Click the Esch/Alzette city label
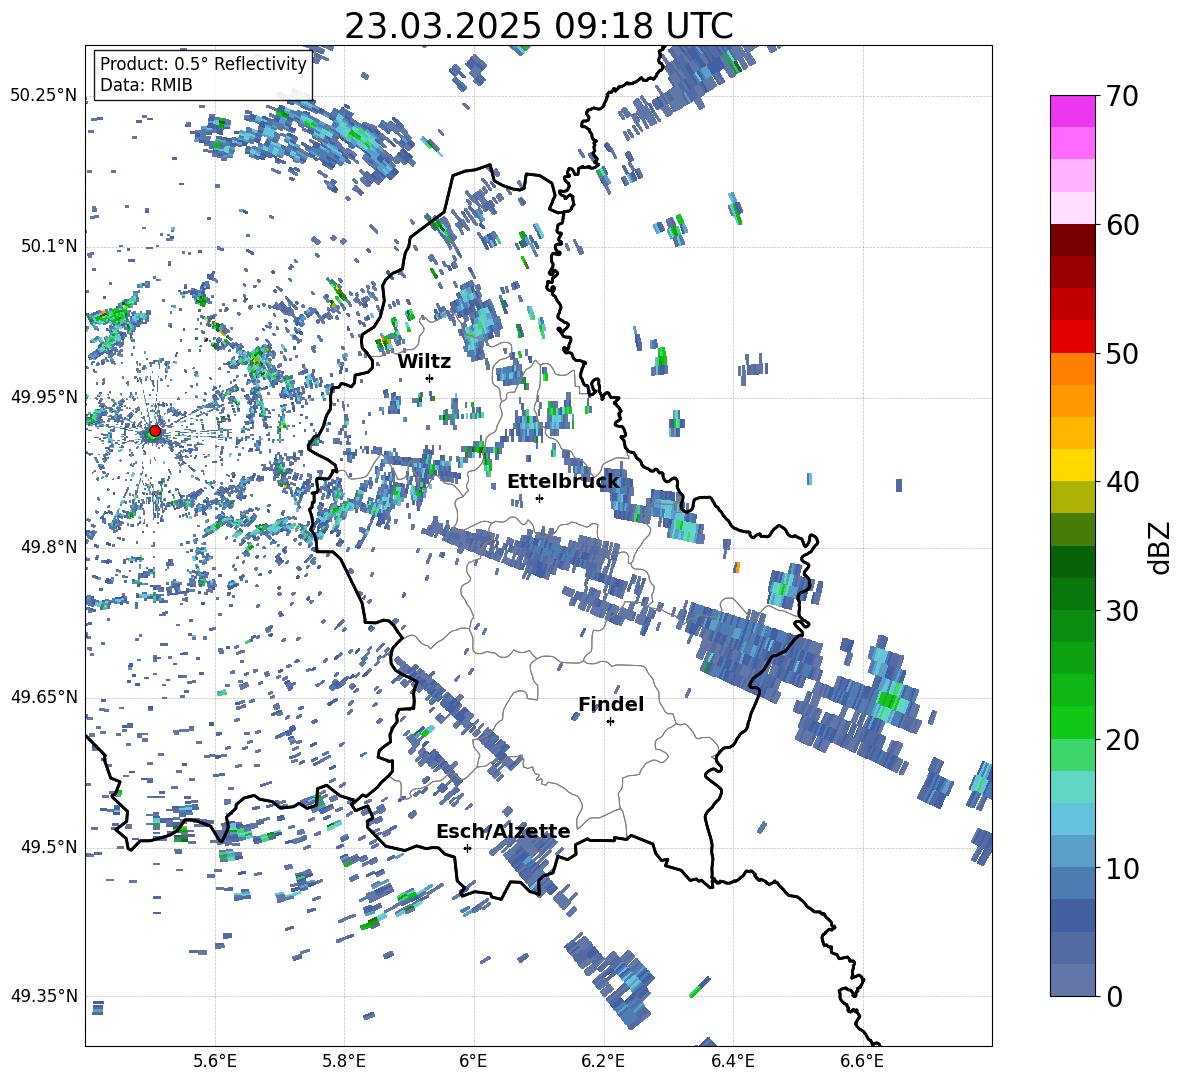1184x1081 pixels. 503,832
